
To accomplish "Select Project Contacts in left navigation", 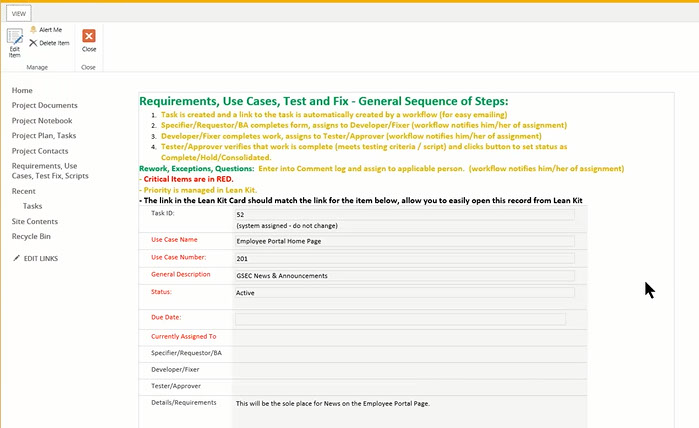I will (40, 150).
